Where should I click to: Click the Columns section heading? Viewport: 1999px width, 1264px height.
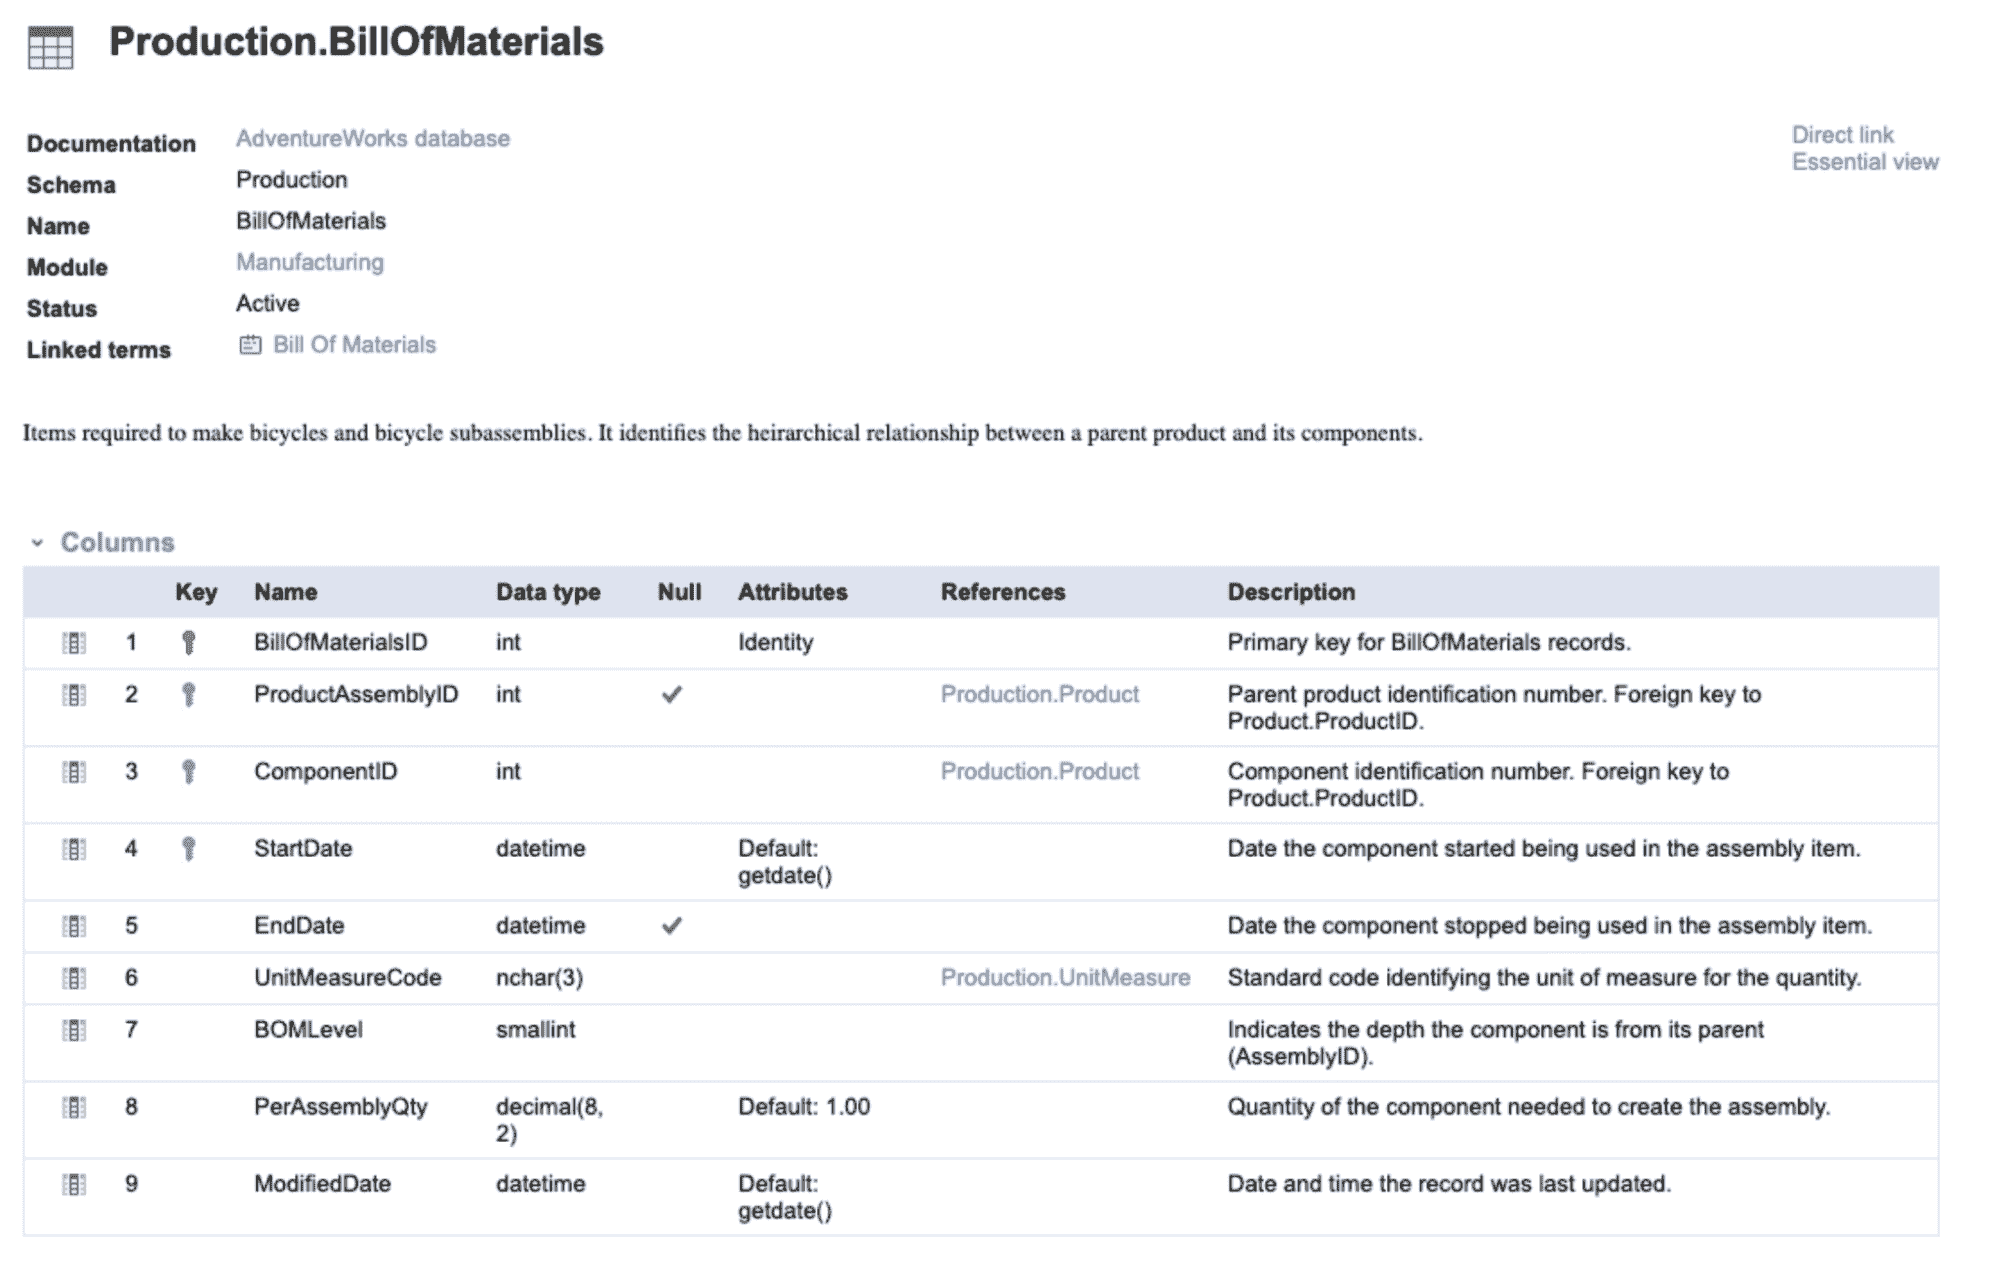coord(117,542)
